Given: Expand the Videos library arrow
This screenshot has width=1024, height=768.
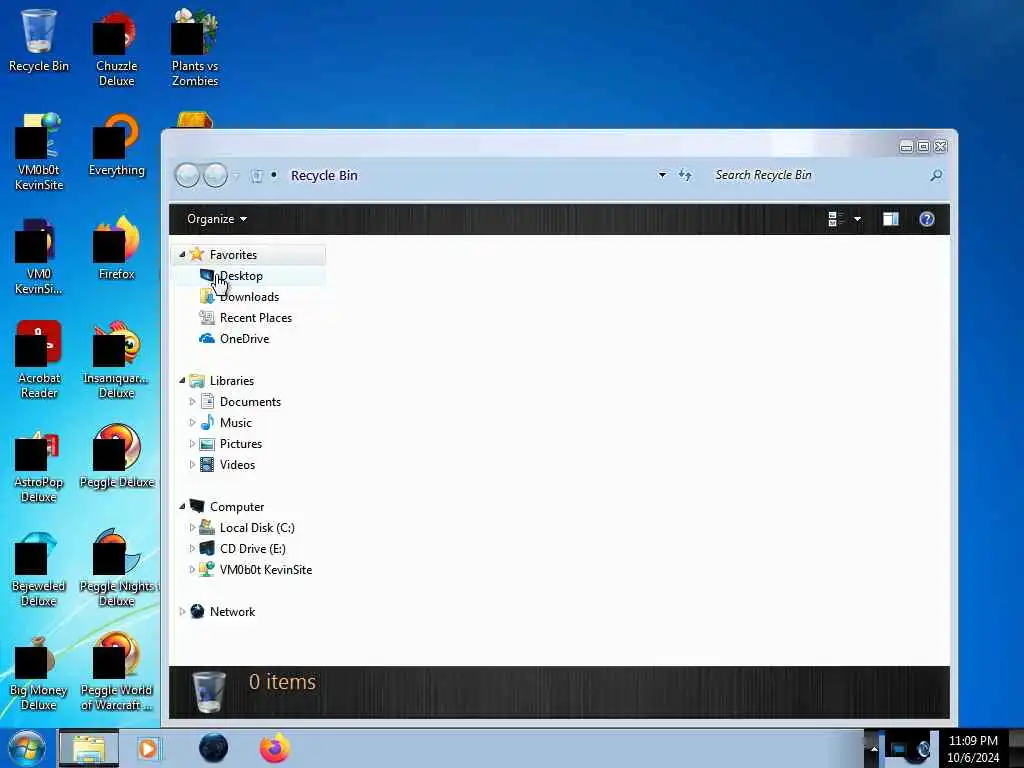Looking at the screenshot, I should pyautogui.click(x=192, y=464).
